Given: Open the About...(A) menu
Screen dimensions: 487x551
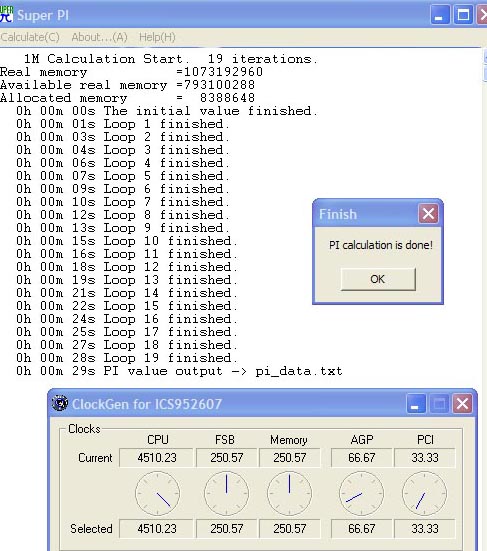Looking at the screenshot, I should pos(99,37).
